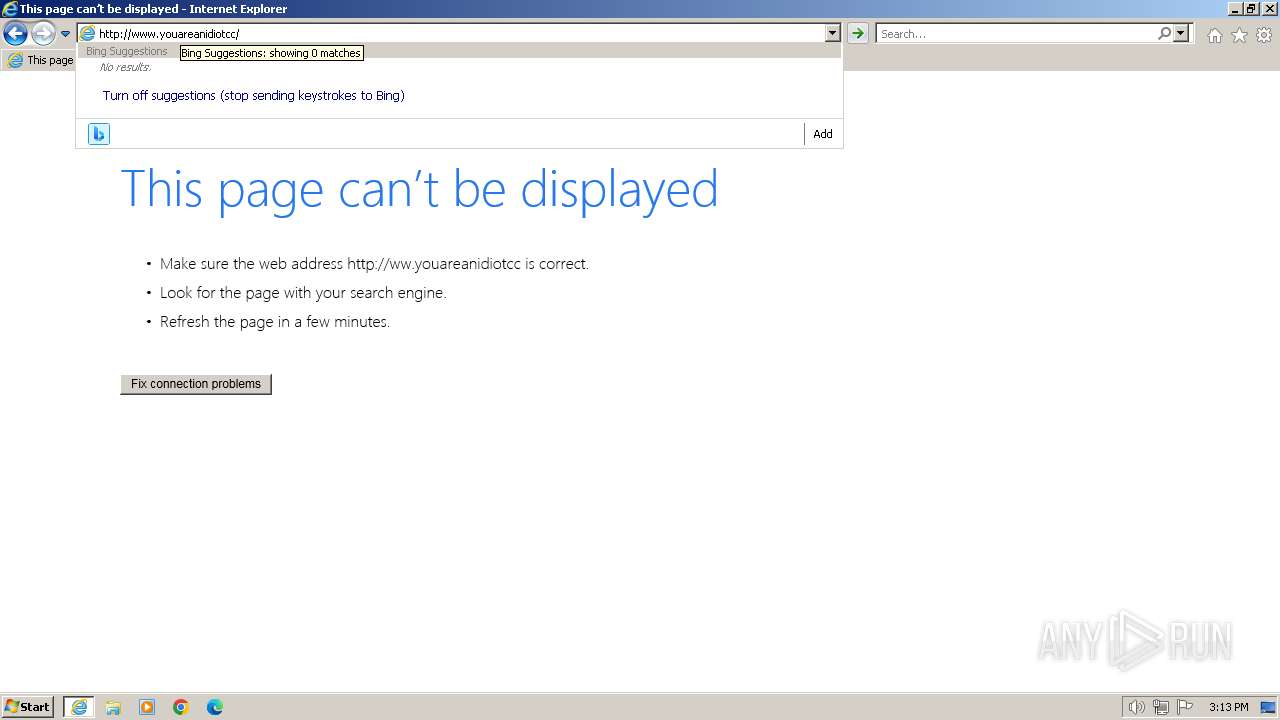
Task: Click Turn off suggestions link
Action: coord(253,96)
